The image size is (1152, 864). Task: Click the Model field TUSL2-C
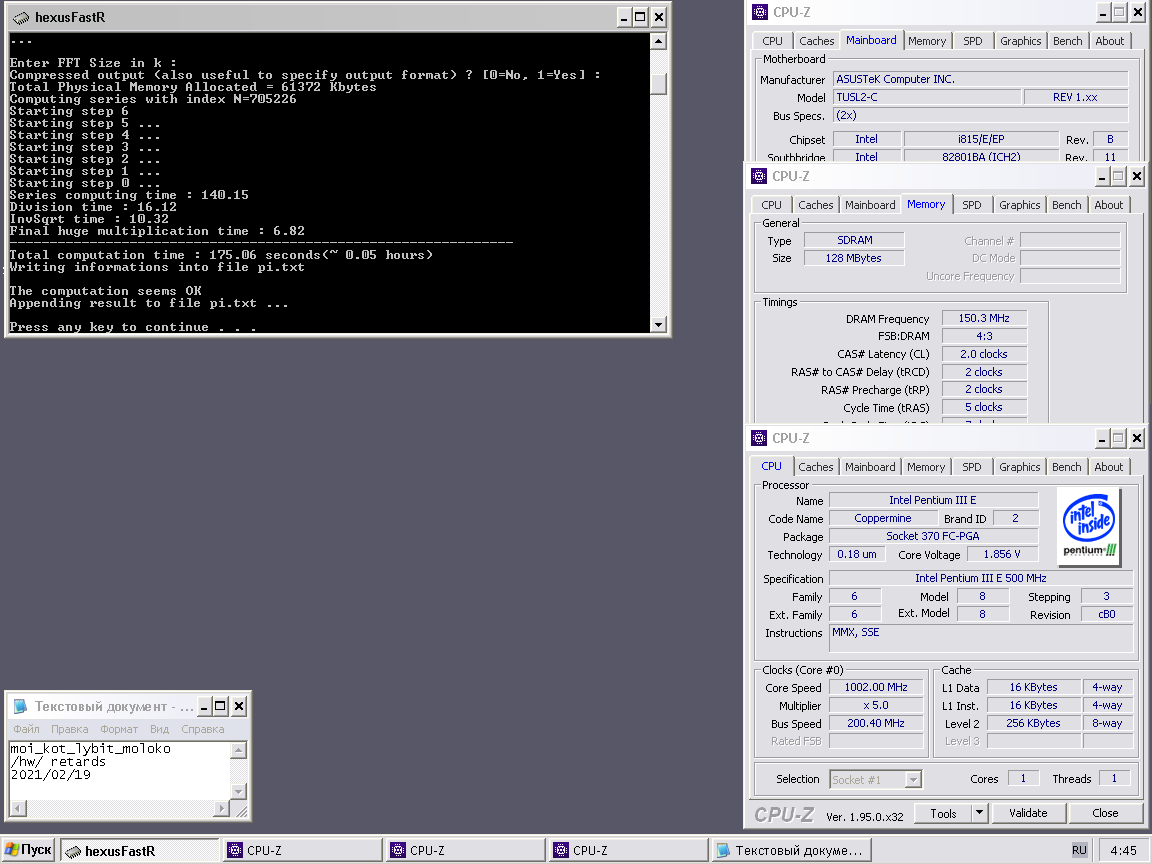click(926, 97)
